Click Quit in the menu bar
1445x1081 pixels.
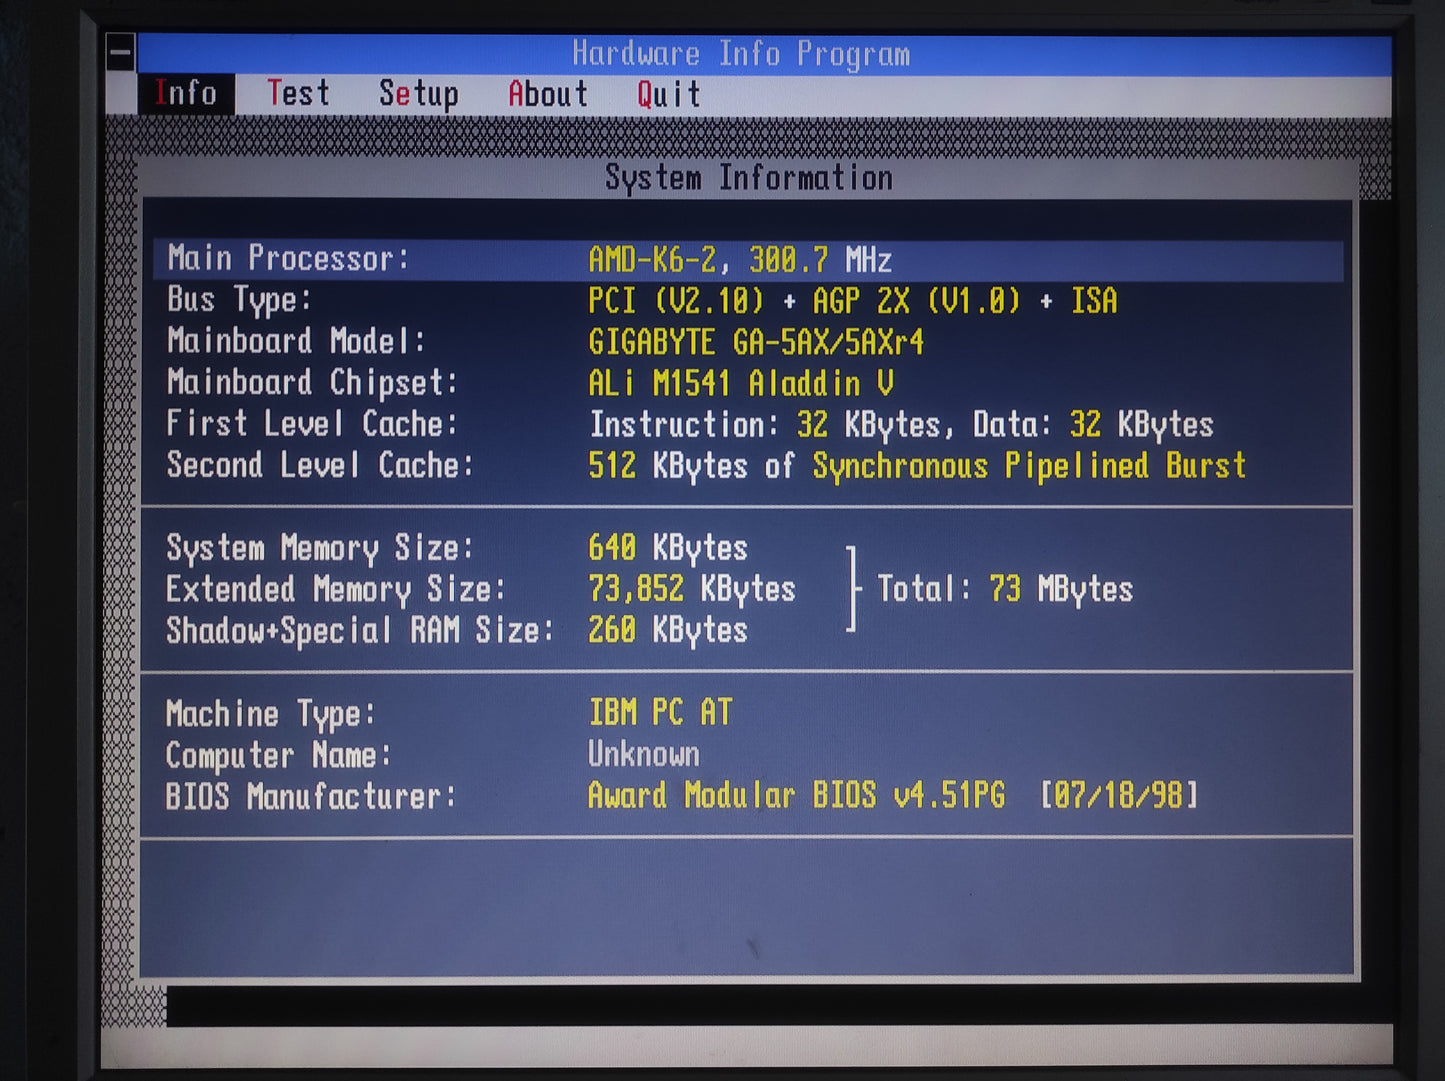[x=668, y=94]
